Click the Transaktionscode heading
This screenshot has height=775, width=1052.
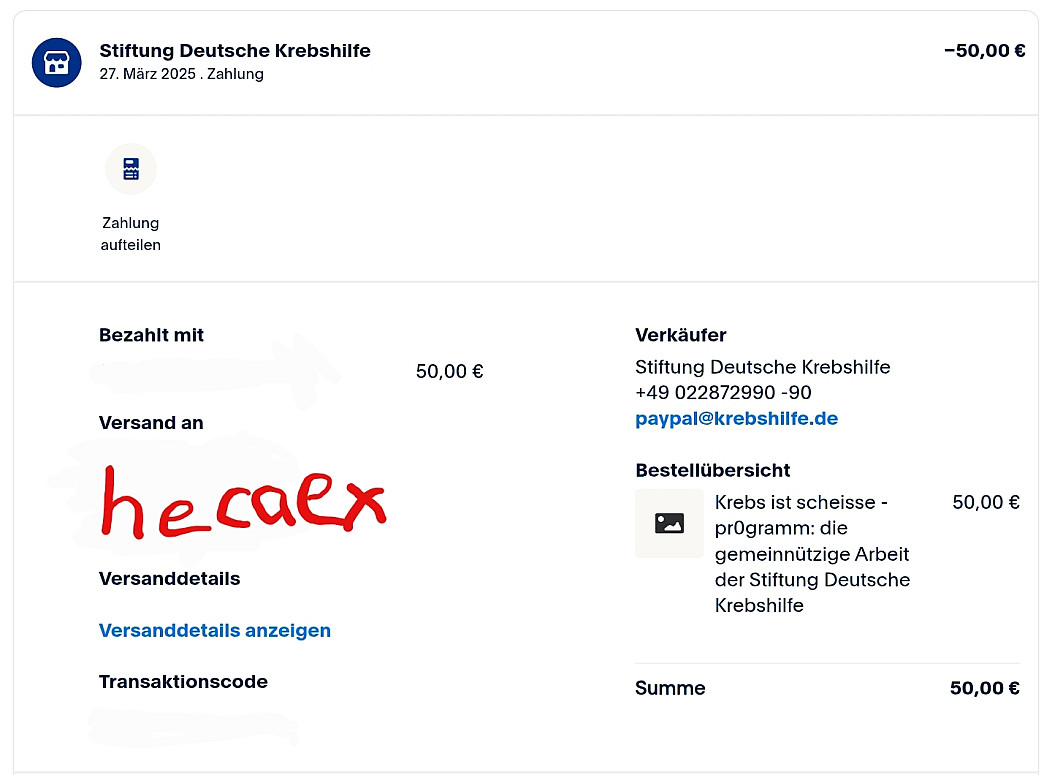(x=183, y=682)
